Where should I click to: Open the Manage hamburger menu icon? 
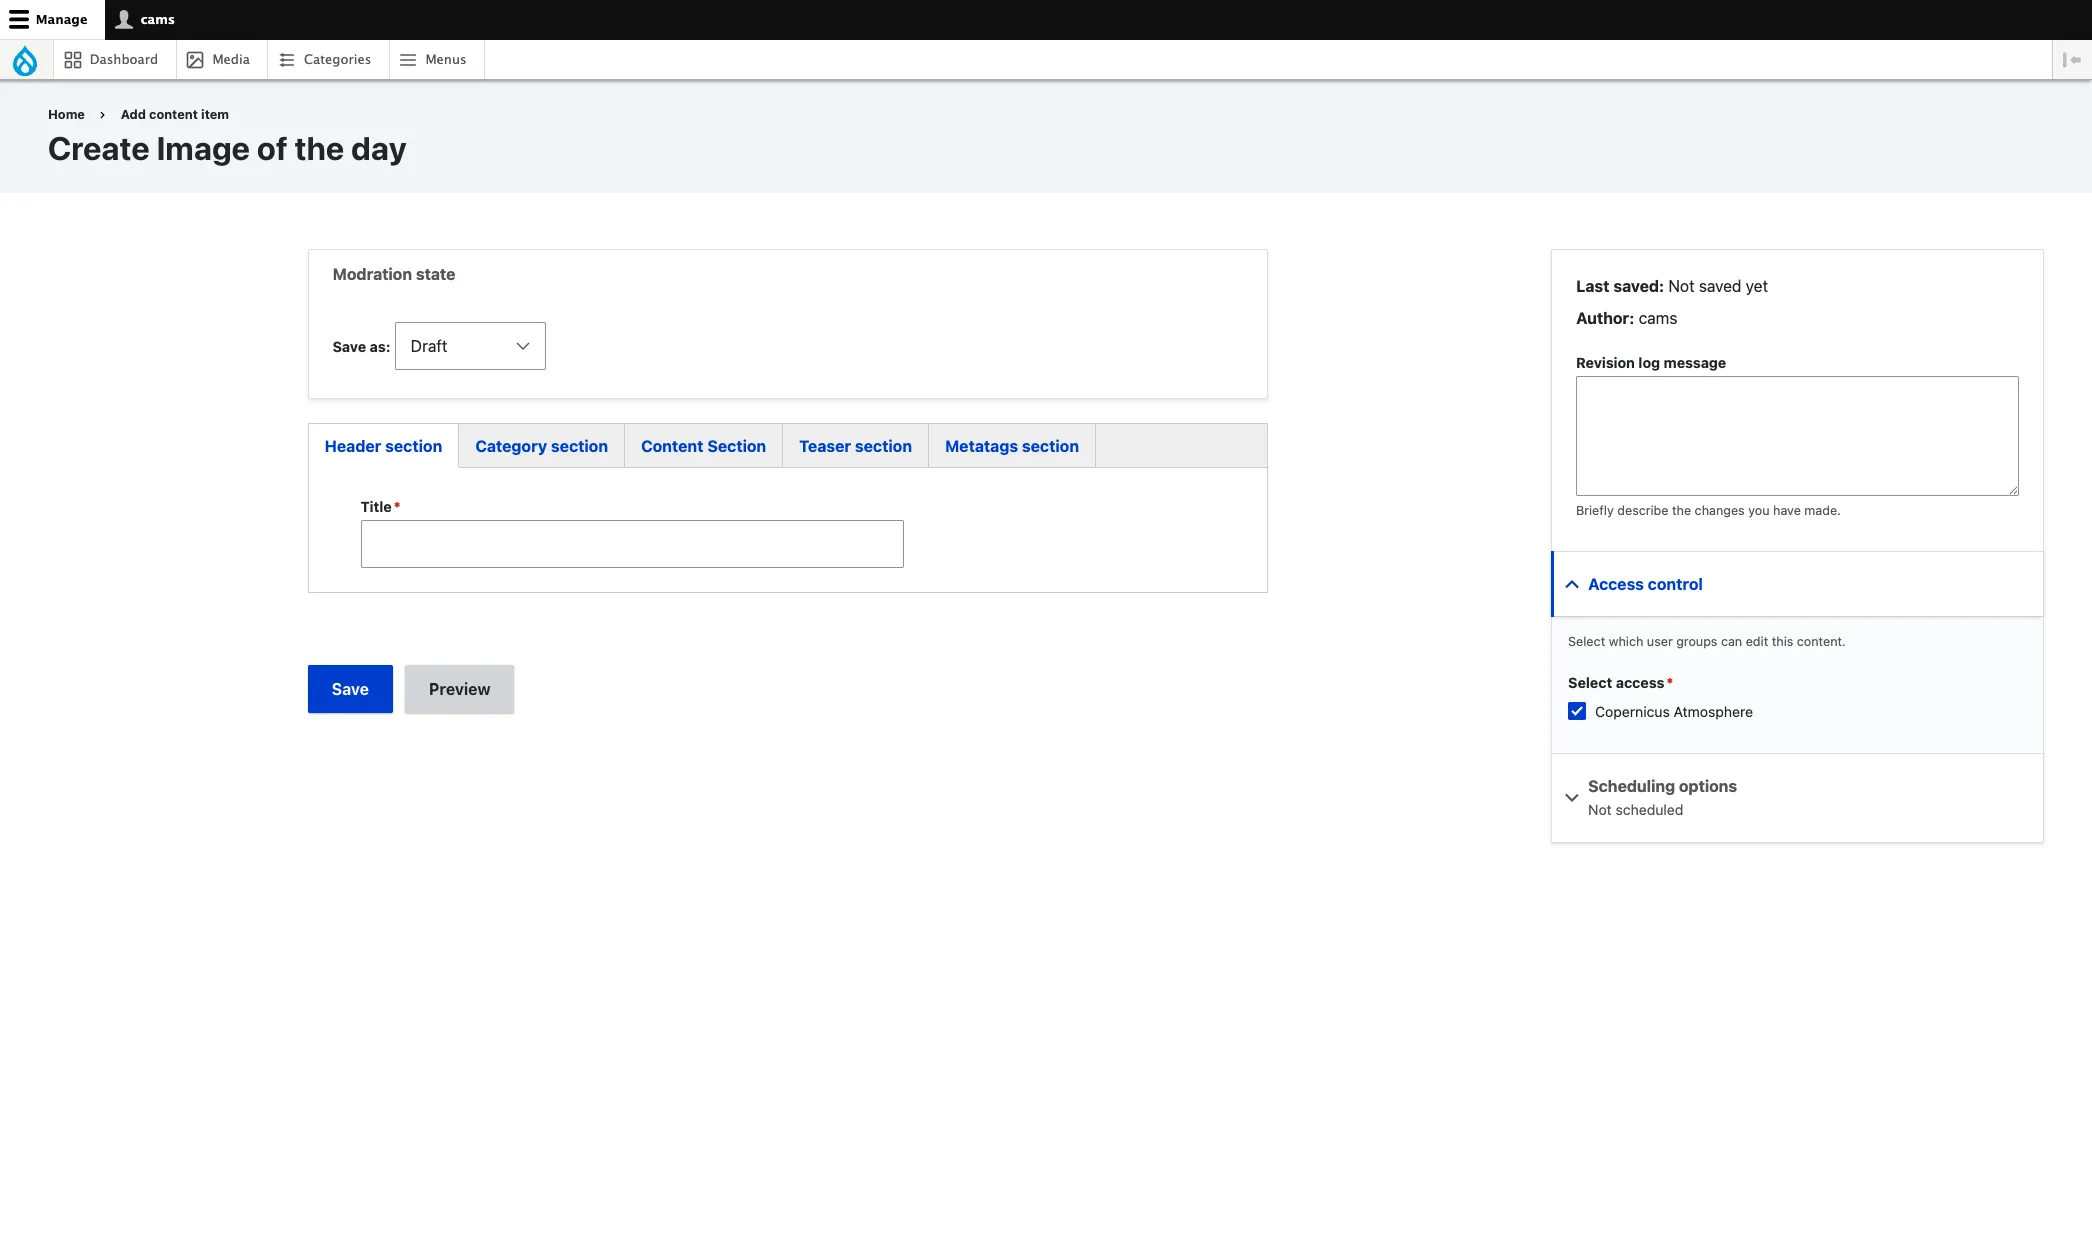coord(19,19)
